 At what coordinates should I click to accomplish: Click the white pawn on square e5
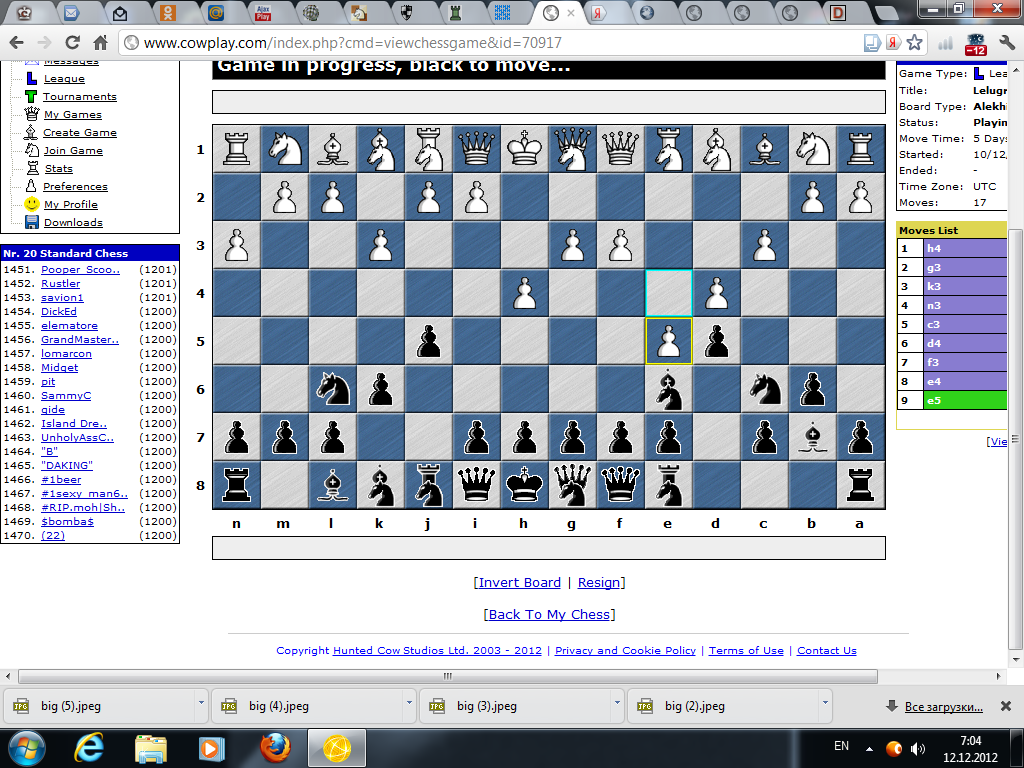669,341
